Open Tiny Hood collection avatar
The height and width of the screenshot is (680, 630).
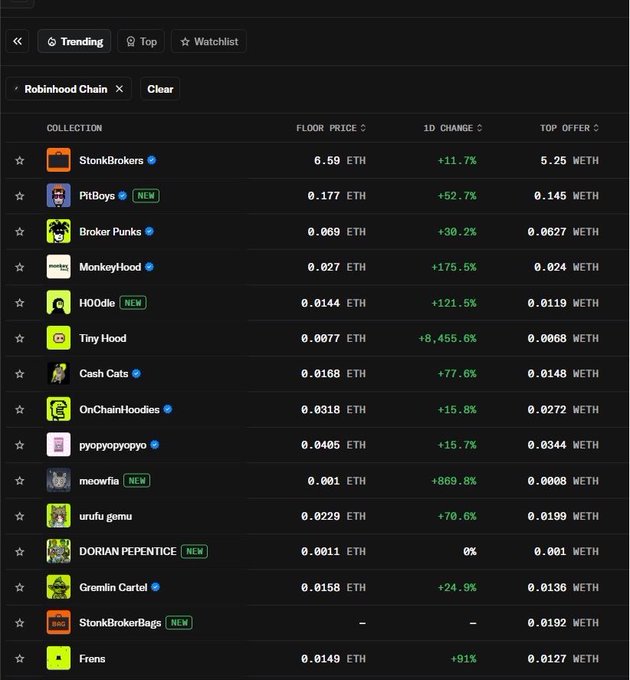coord(59,338)
